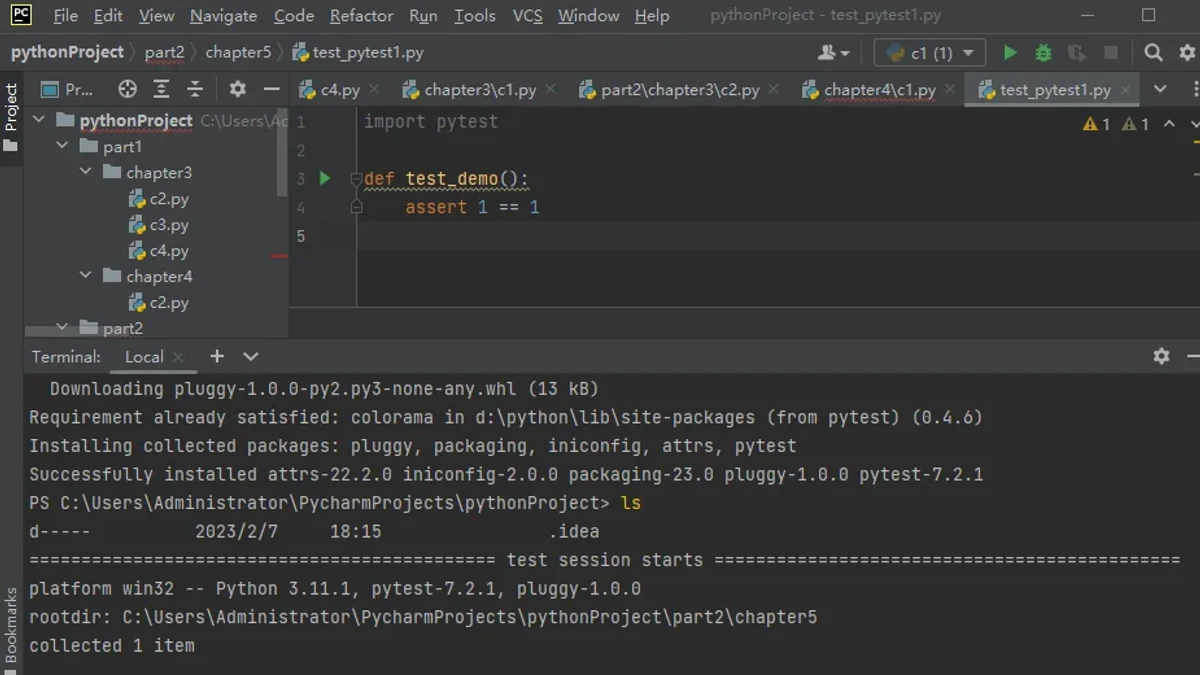Run with coverage icon in toolbar
The image size is (1200, 675).
point(1077,53)
